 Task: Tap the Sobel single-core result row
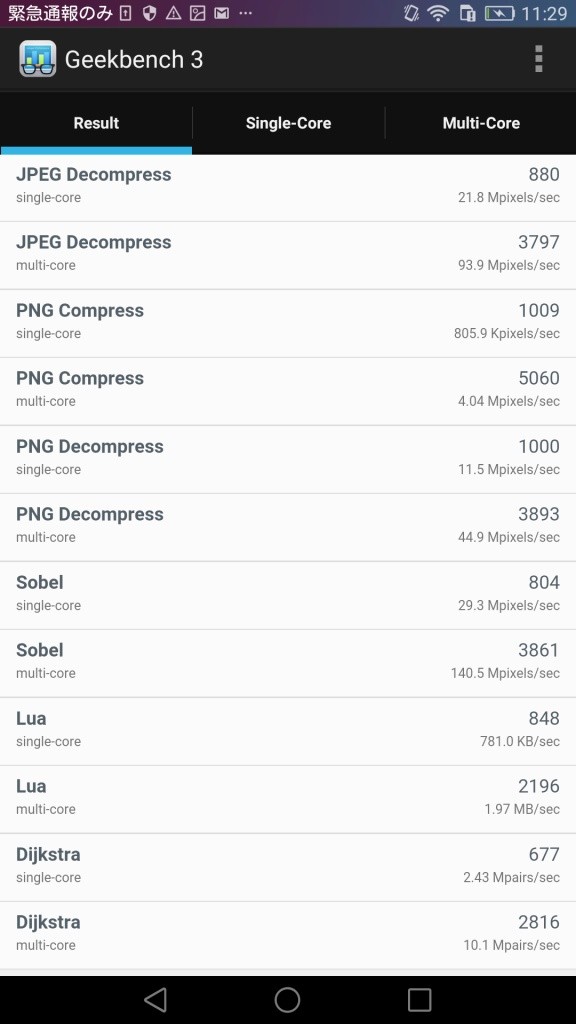pos(288,595)
